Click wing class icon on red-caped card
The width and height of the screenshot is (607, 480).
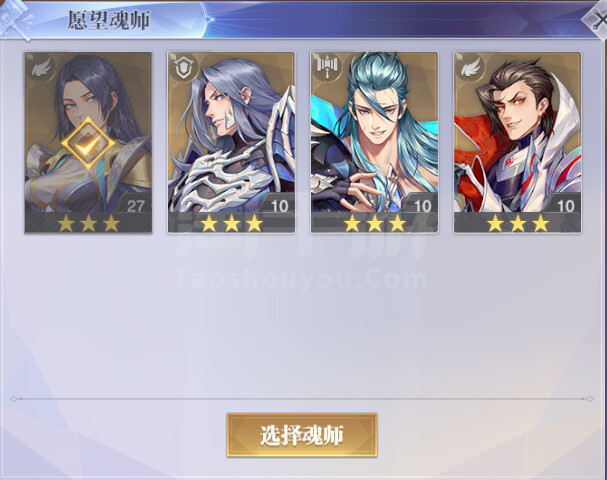tap(470, 69)
